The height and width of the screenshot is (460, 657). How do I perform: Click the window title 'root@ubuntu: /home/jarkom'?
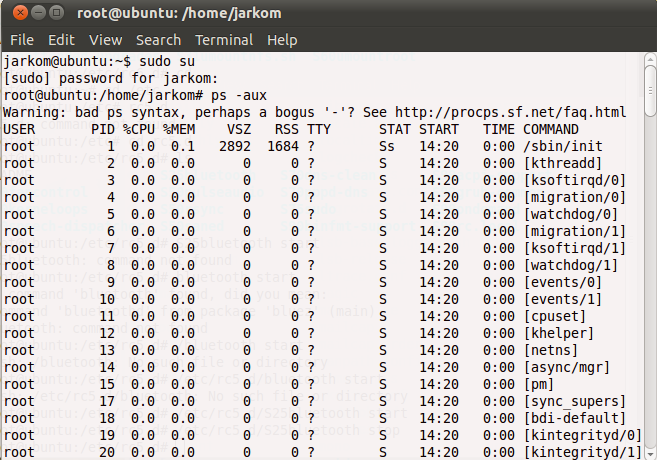[179, 13]
